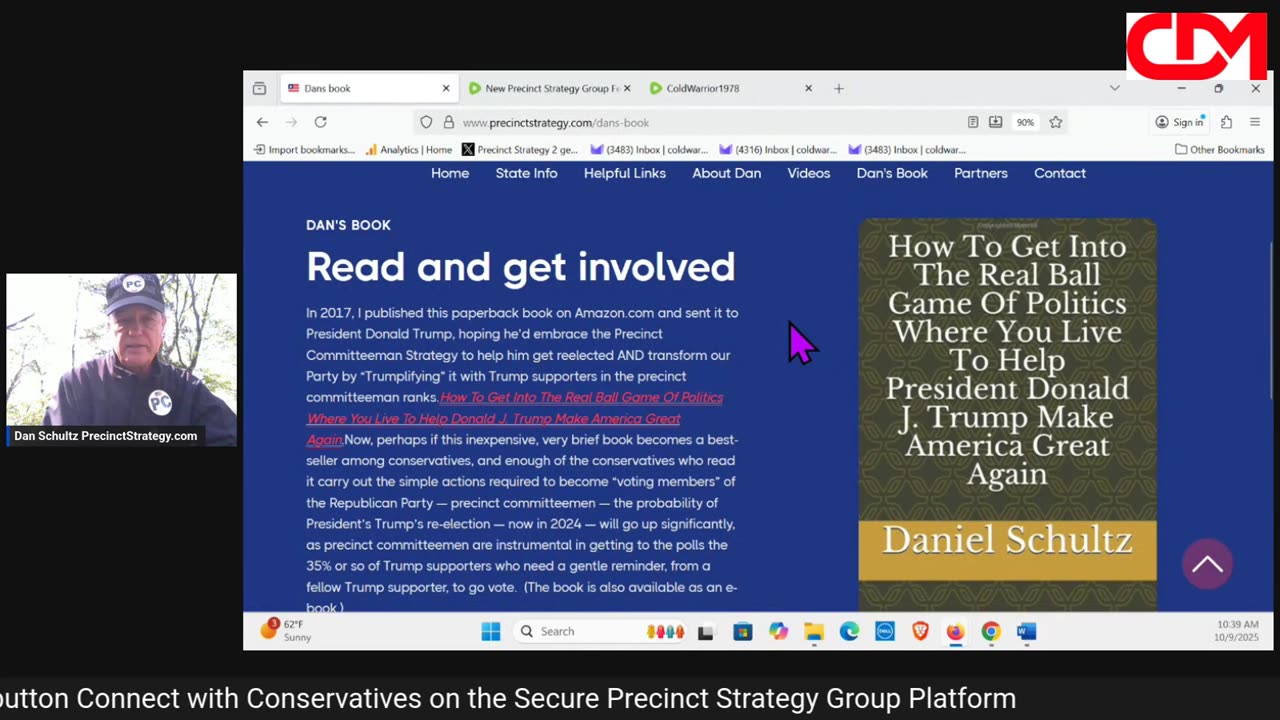Open Copilot from the taskbar
The image size is (1280, 720).
pyautogui.click(x=778, y=631)
